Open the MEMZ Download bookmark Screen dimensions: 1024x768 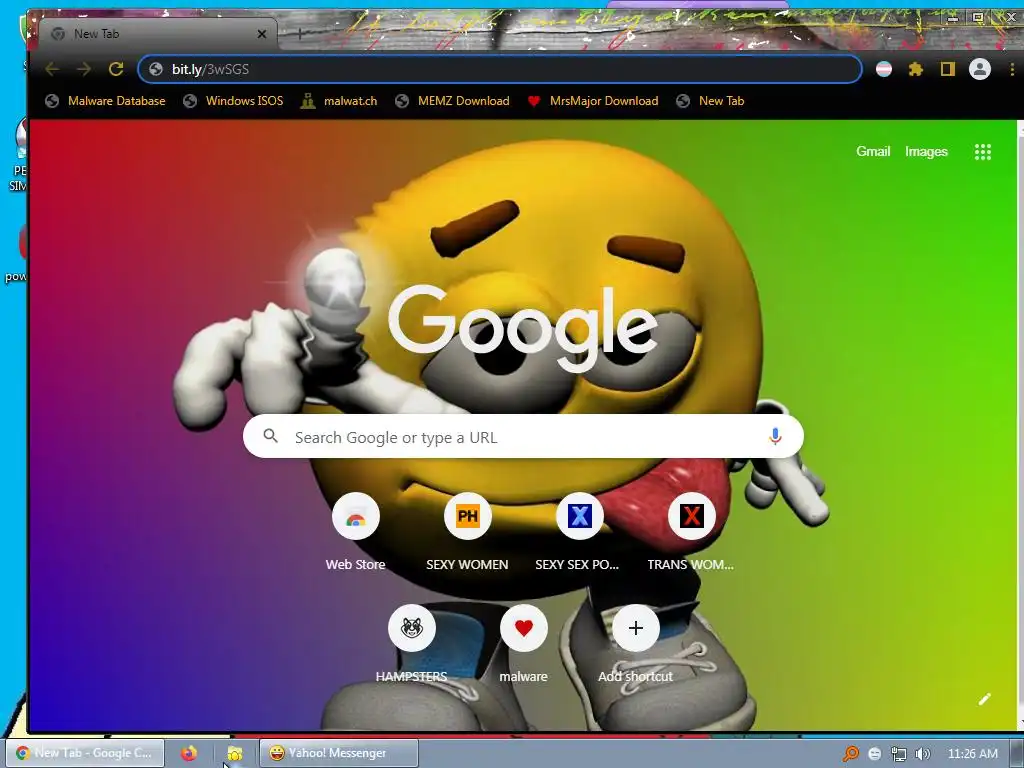(x=453, y=101)
